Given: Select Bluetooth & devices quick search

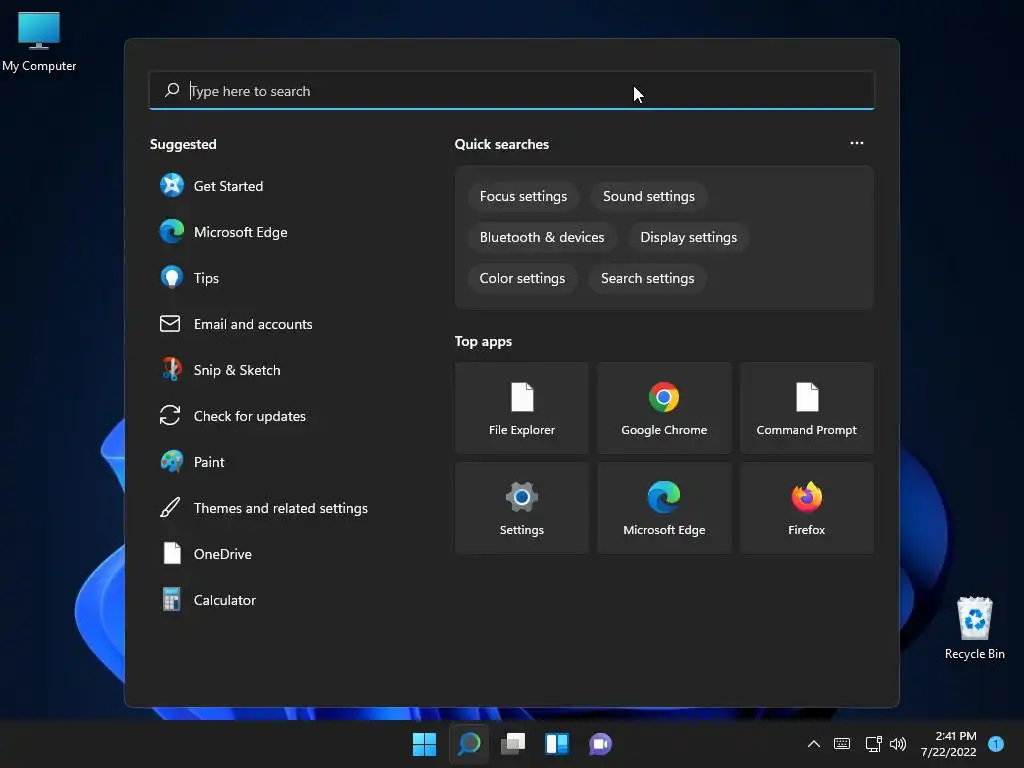Looking at the screenshot, I should coord(542,238).
